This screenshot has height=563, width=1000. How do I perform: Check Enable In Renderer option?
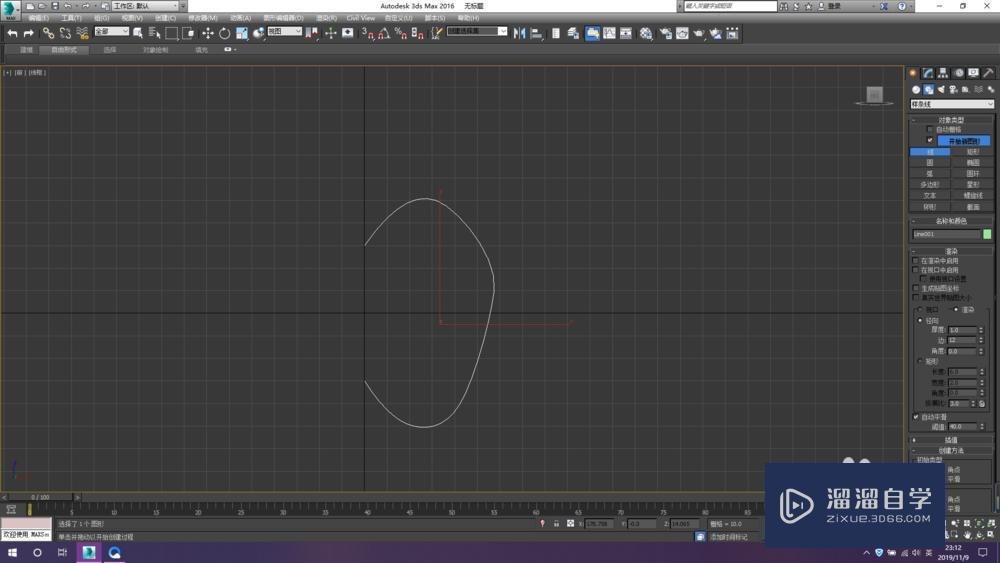point(916,261)
